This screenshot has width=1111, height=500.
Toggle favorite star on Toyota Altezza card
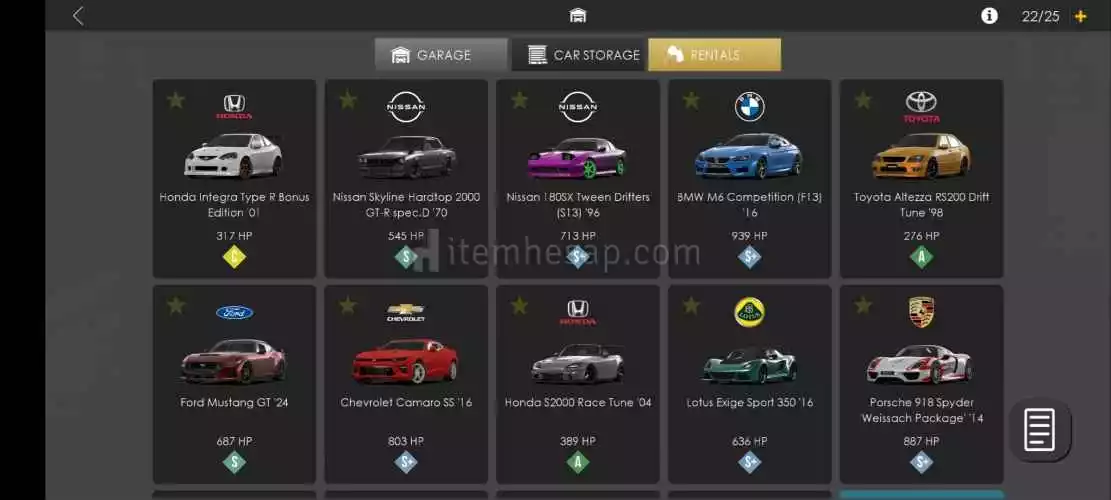click(x=862, y=100)
